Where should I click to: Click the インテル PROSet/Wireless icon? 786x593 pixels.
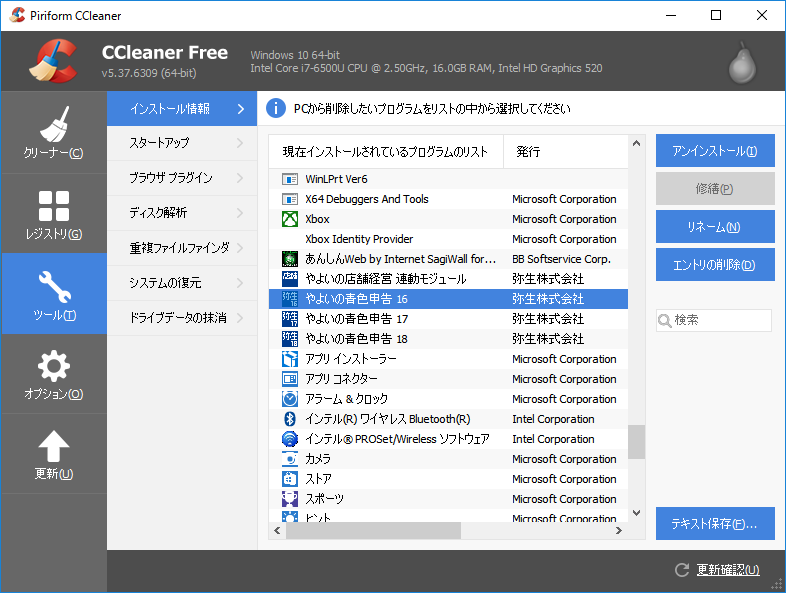click(x=290, y=439)
